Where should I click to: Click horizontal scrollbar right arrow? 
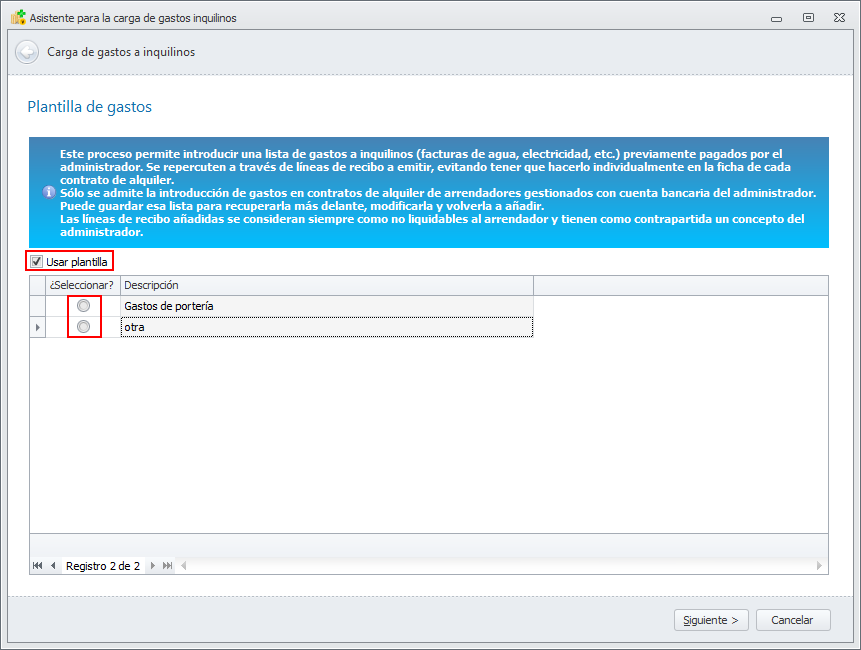pos(820,566)
